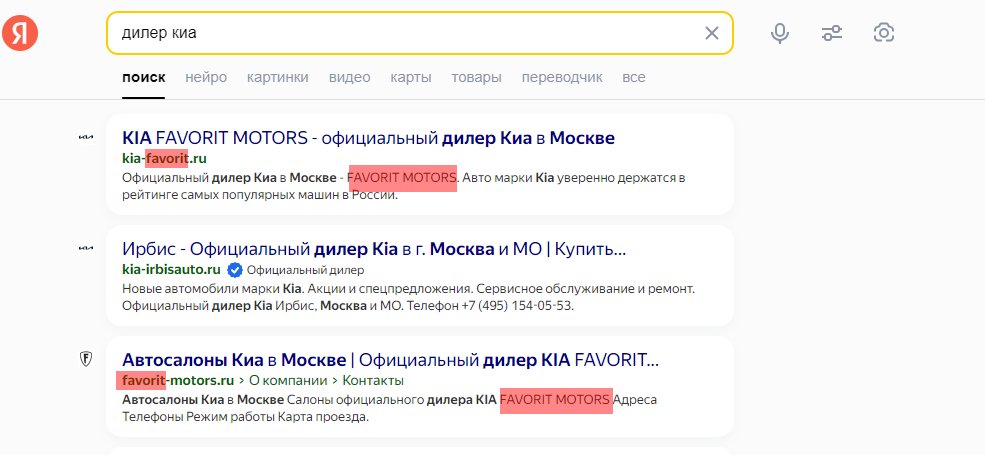Open image search camera icon
This screenshot has width=985, height=455.
click(x=883, y=33)
